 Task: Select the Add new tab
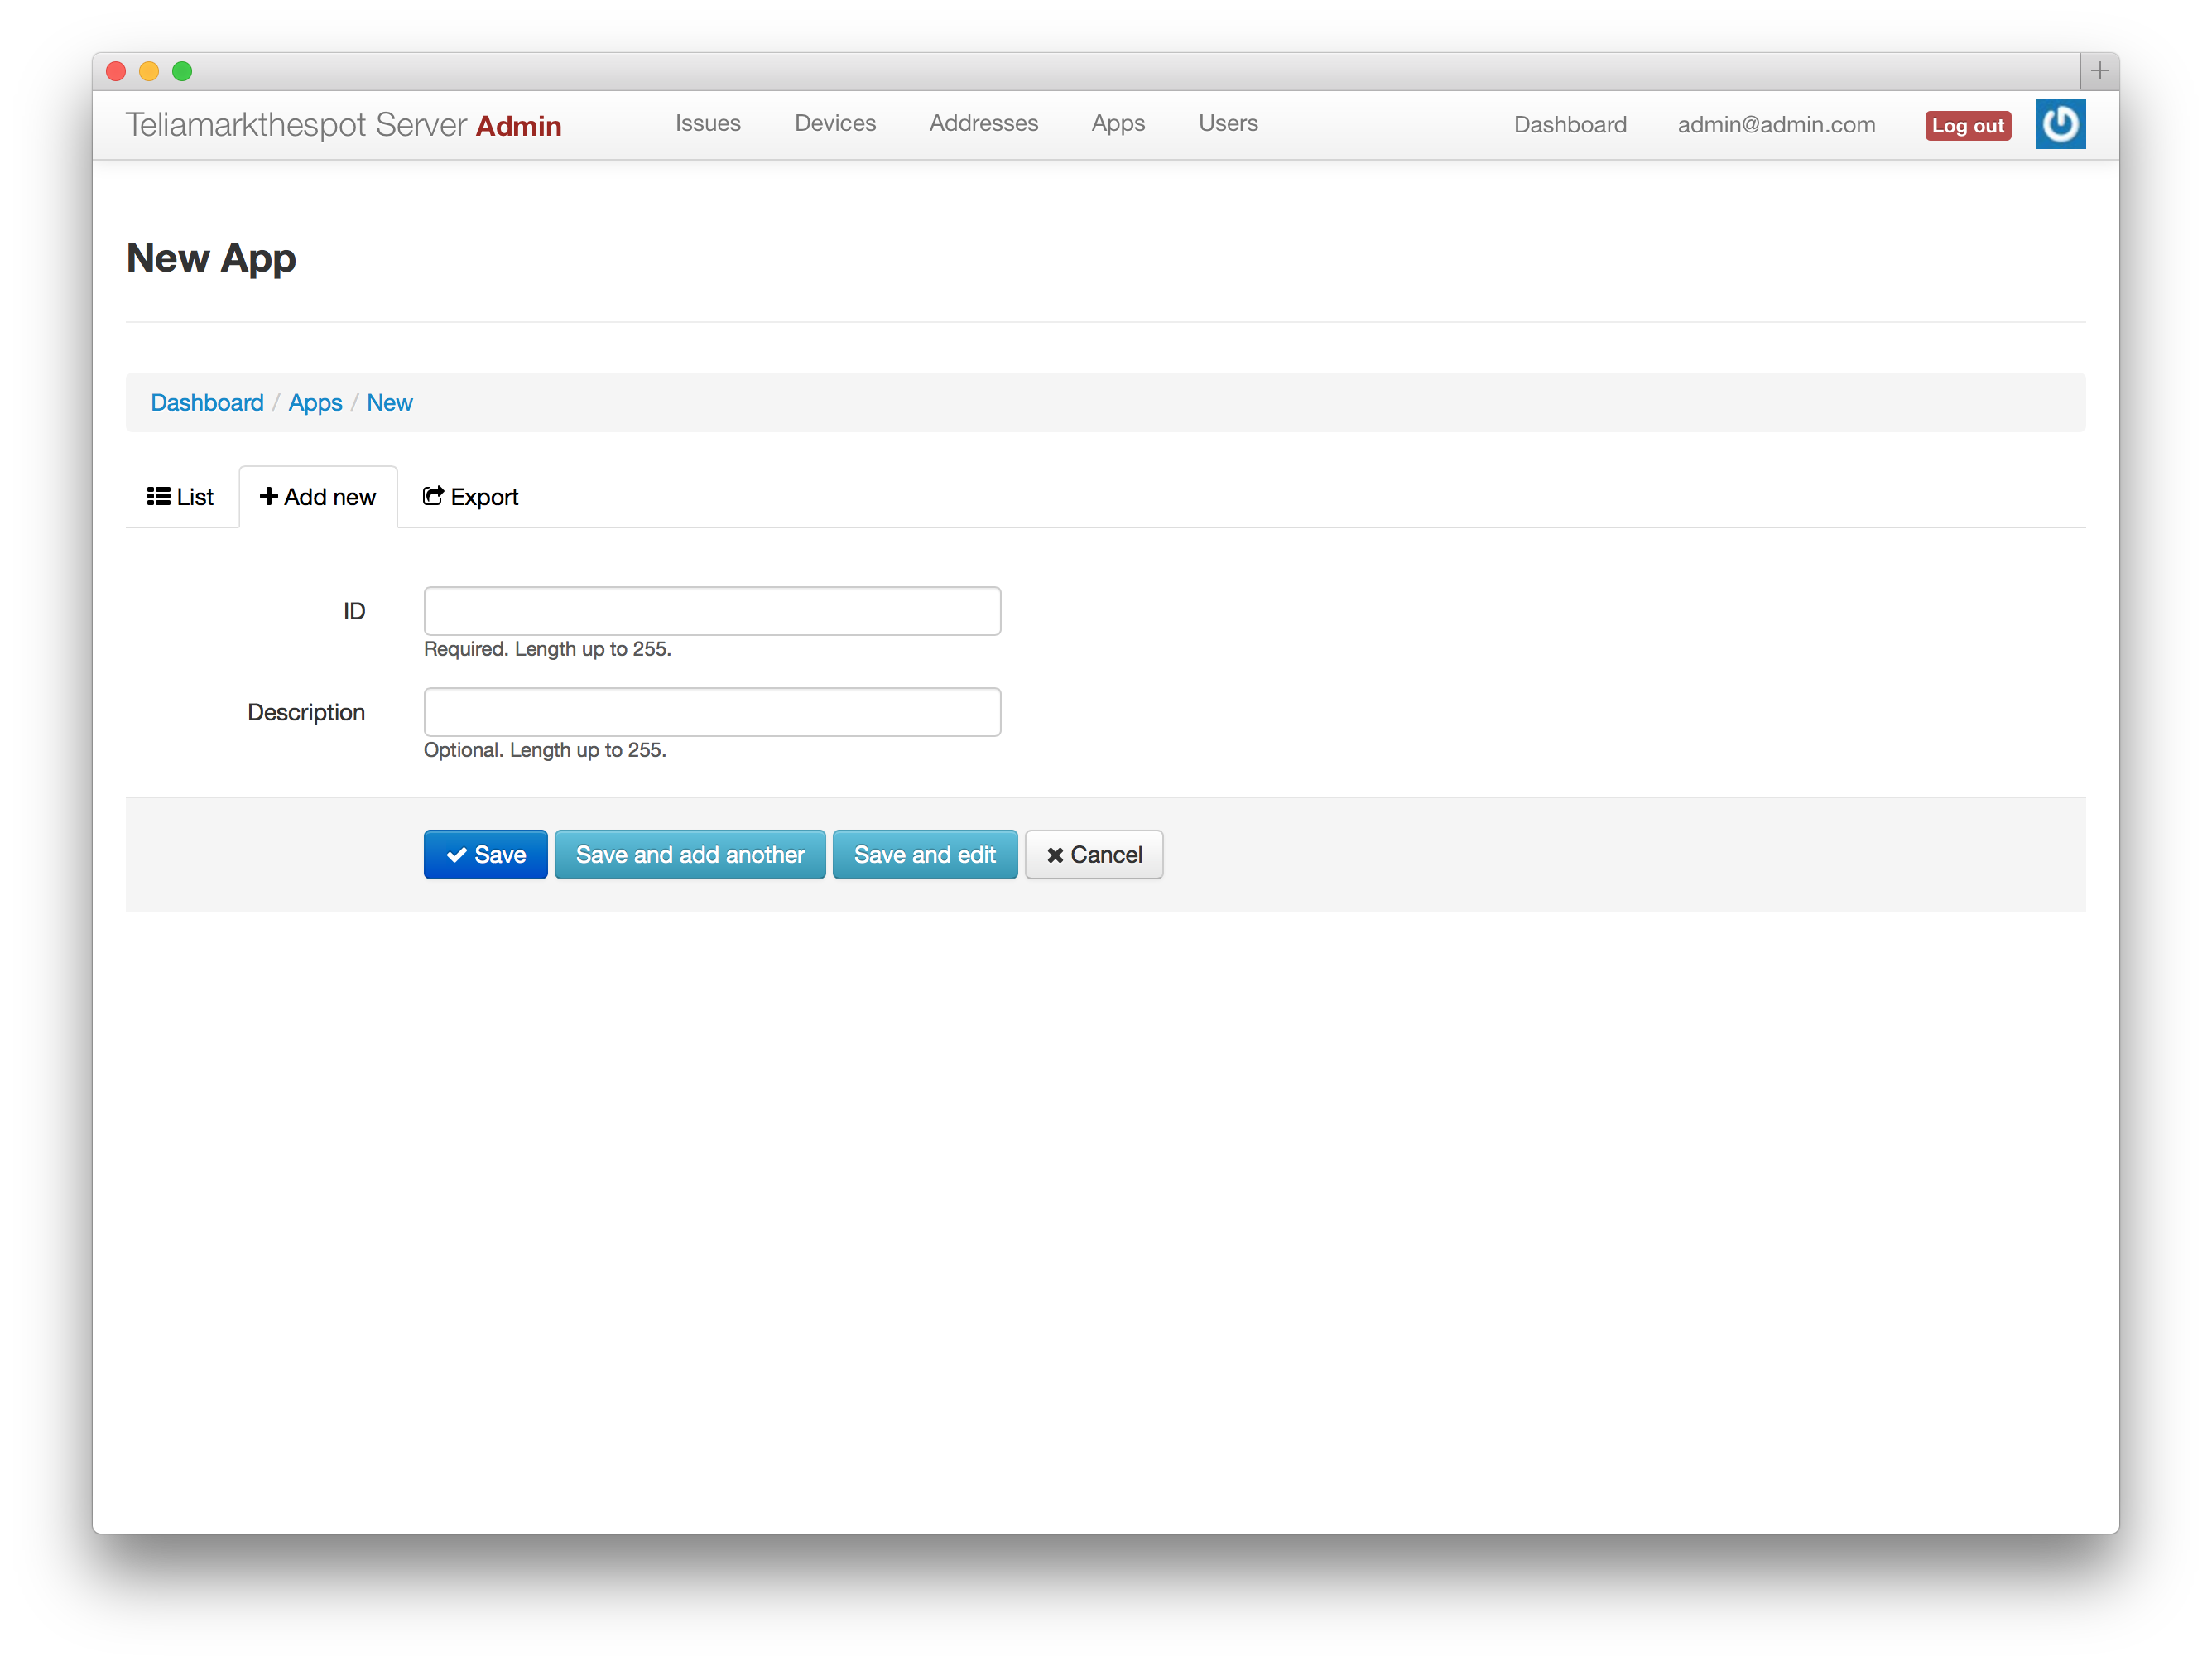(318, 497)
